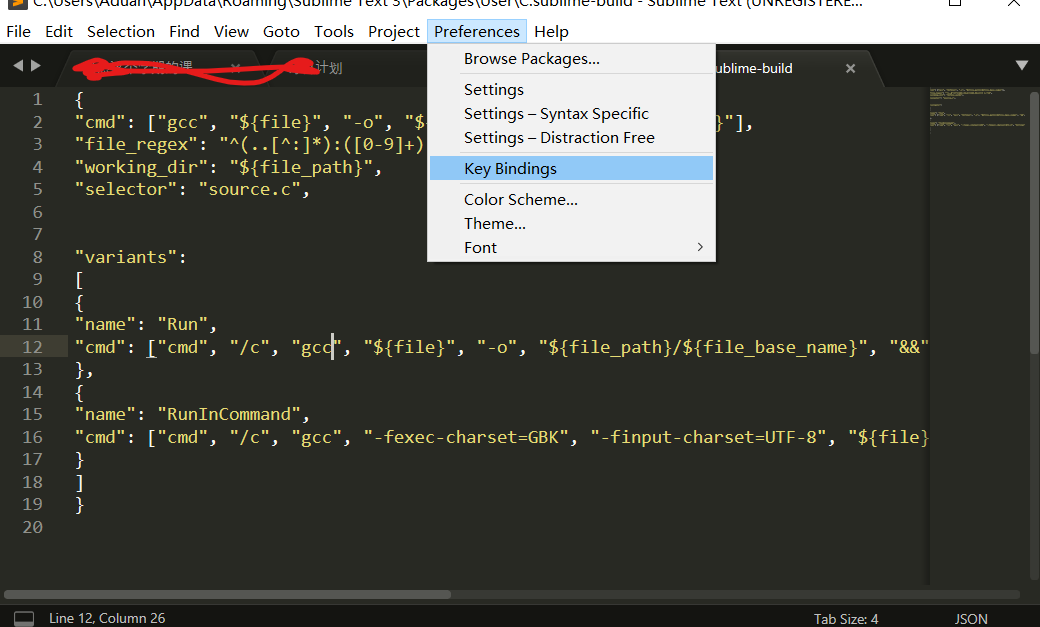The width and height of the screenshot is (1040, 627).
Task: Click the "Run" name value
Action: [182, 324]
